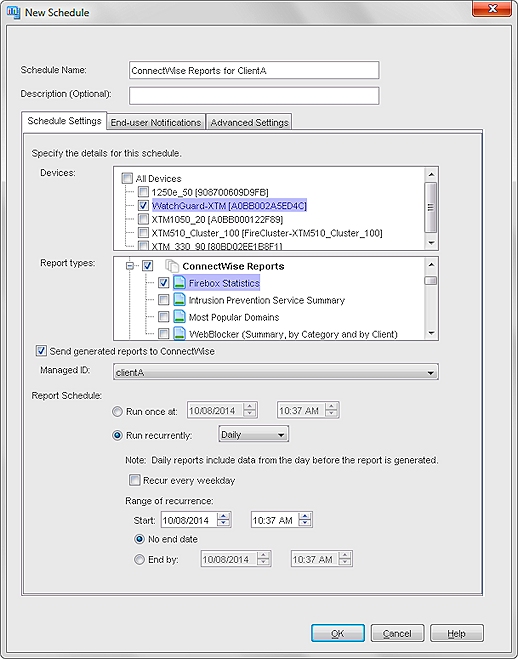This screenshot has width=518, height=659.
Task: Select 1250e_50 [908700609D9FB] device label
Action: pos(210,192)
